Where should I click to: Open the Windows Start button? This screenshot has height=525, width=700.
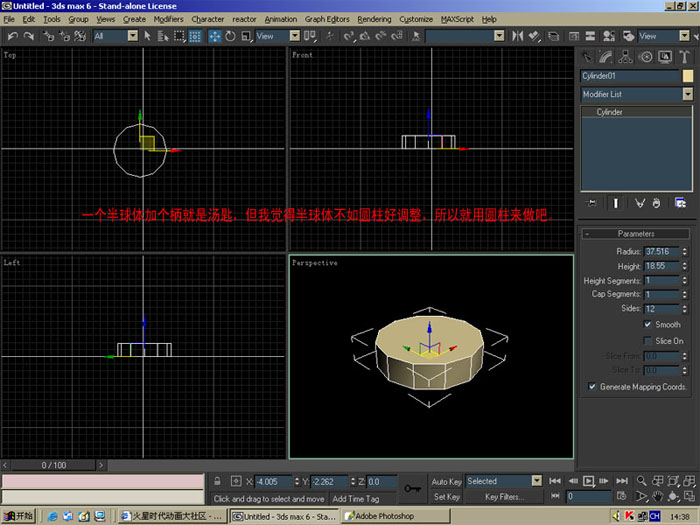[x=18, y=516]
